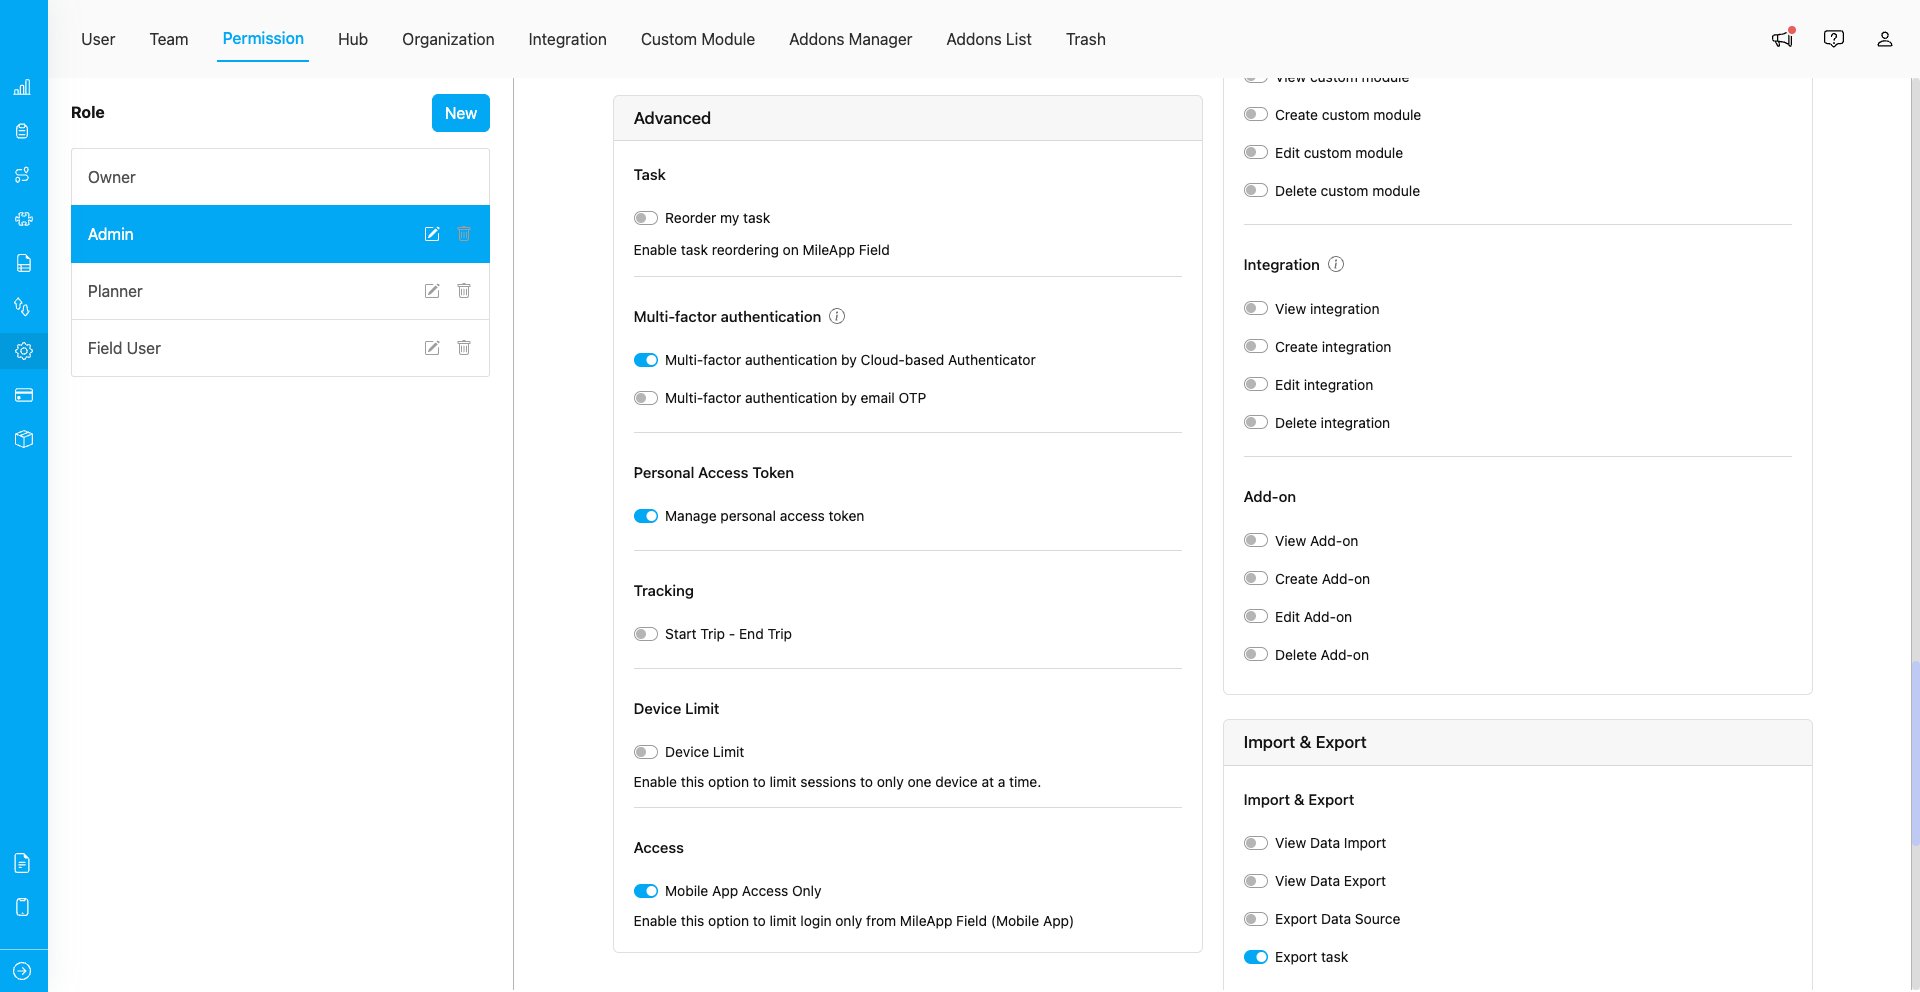Switch to the Organization tab
This screenshot has width=1920, height=992.
point(448,39)
